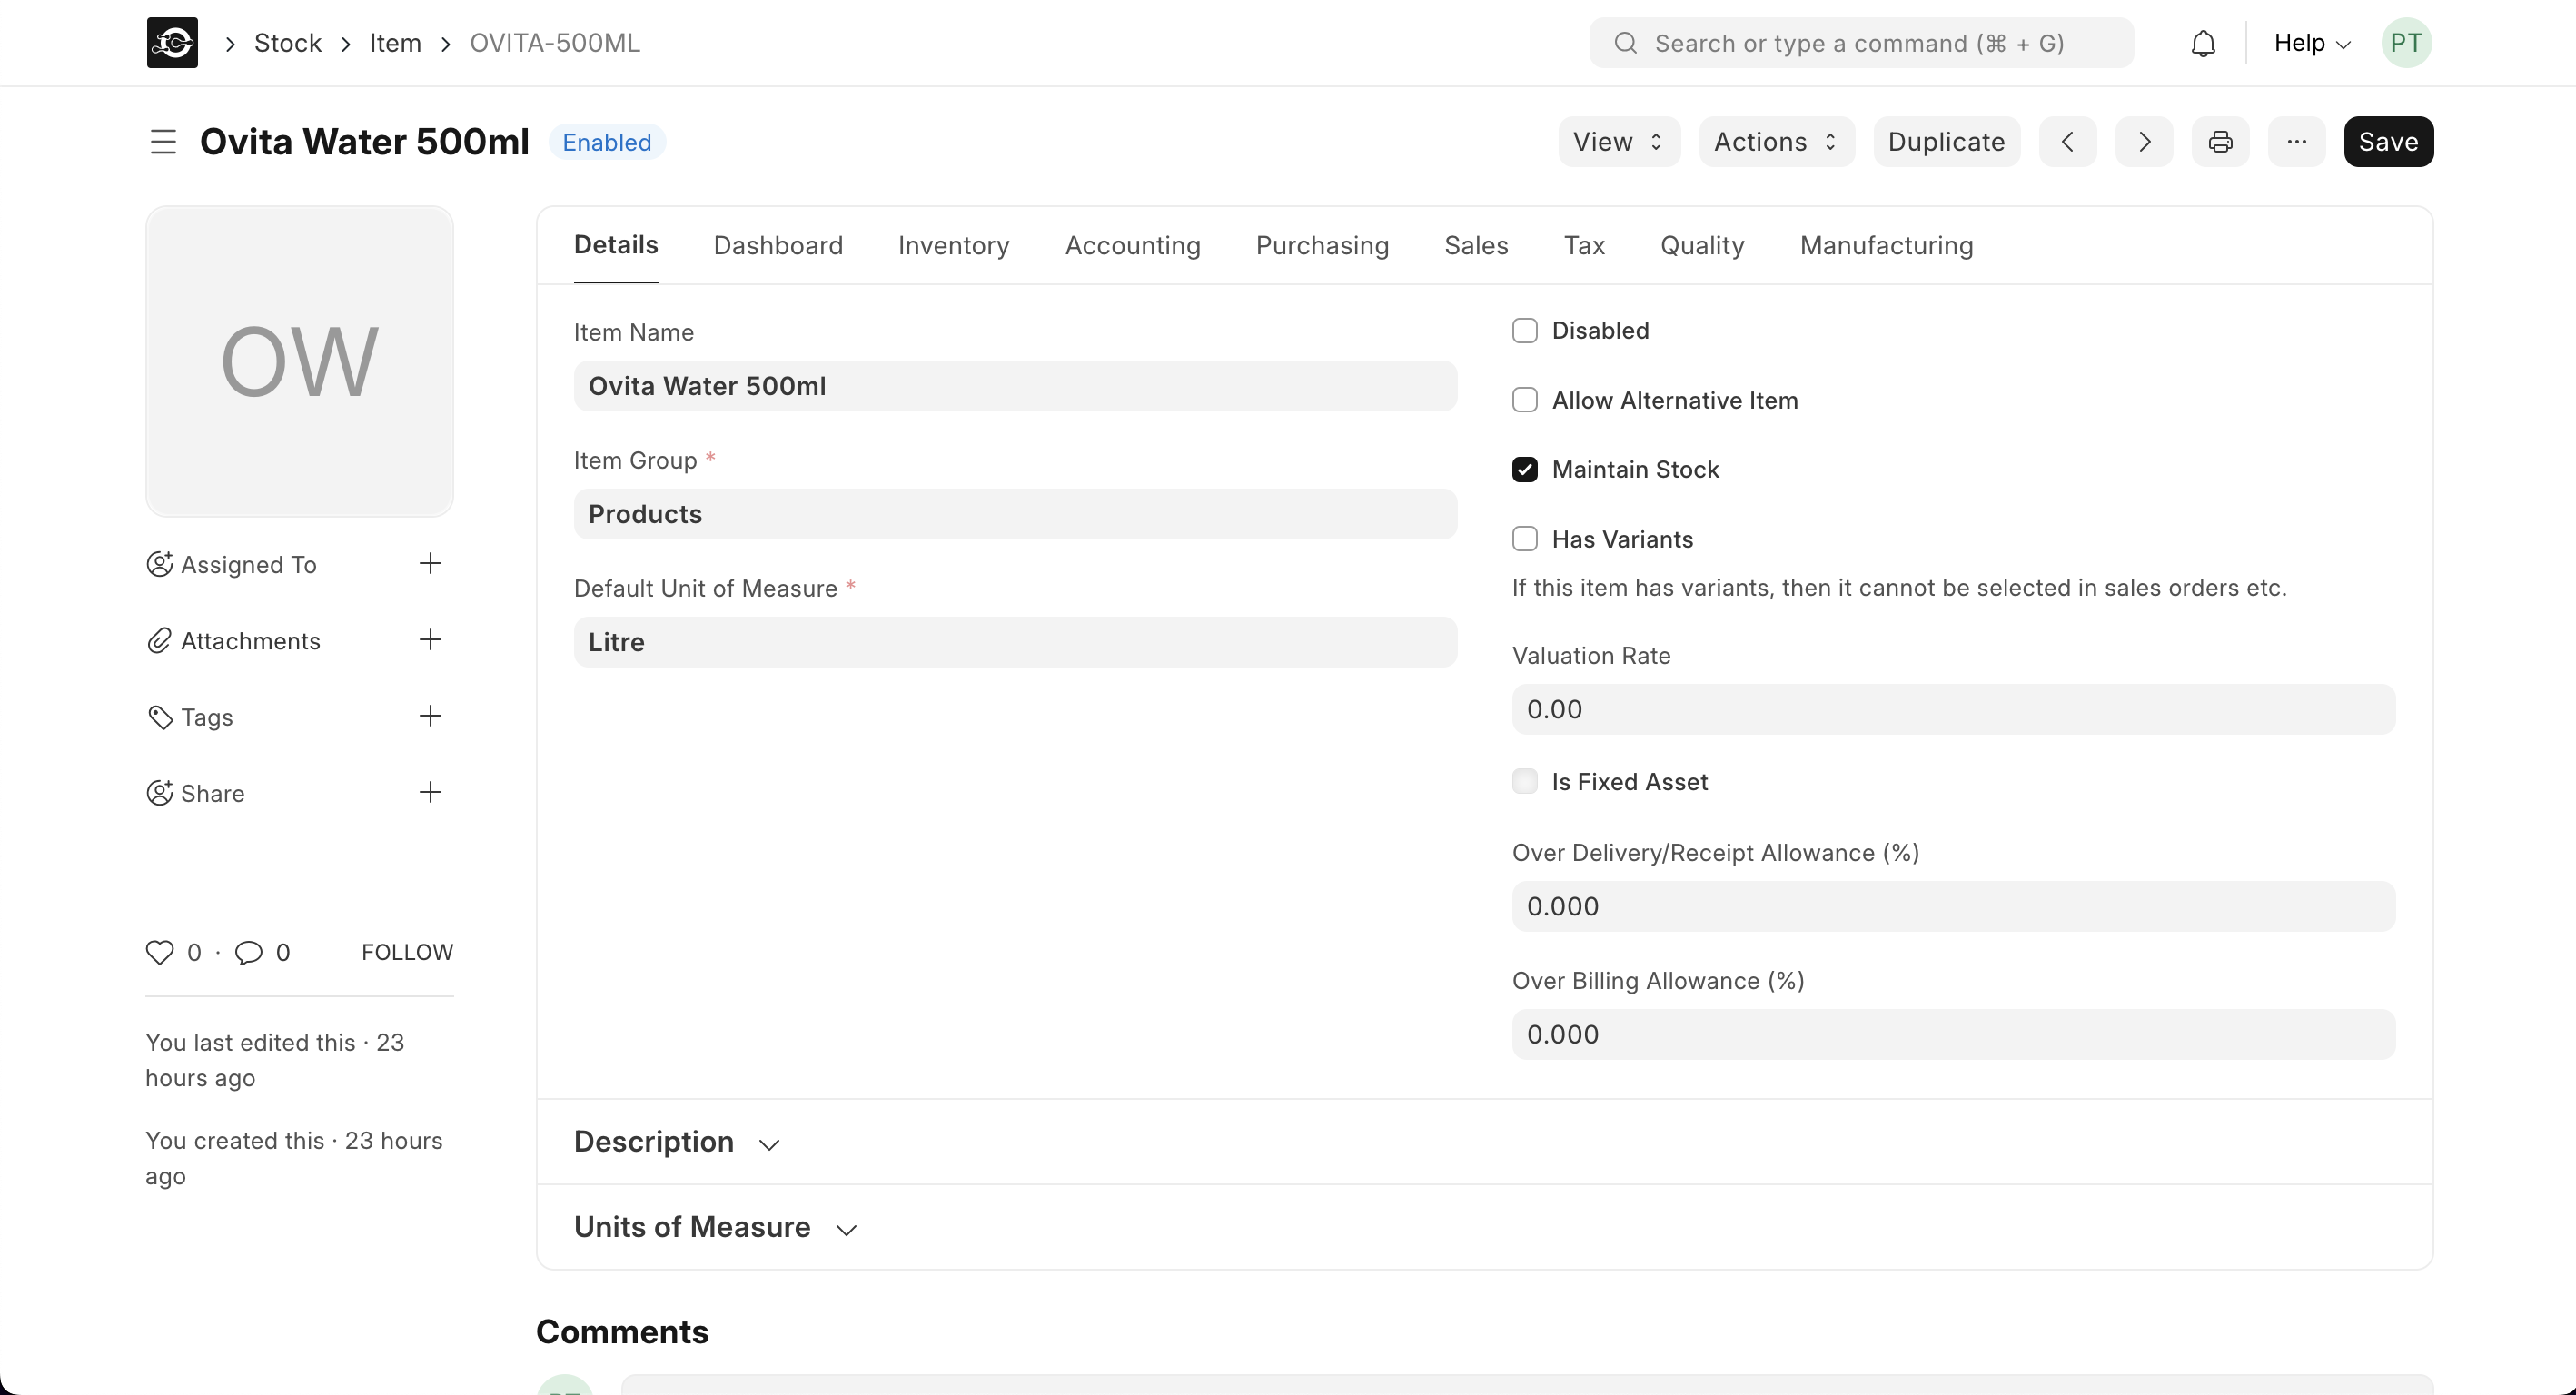
Task: Navigate to previous item with left arrow
Action: pyautogui.click(x=2067, y=141)
